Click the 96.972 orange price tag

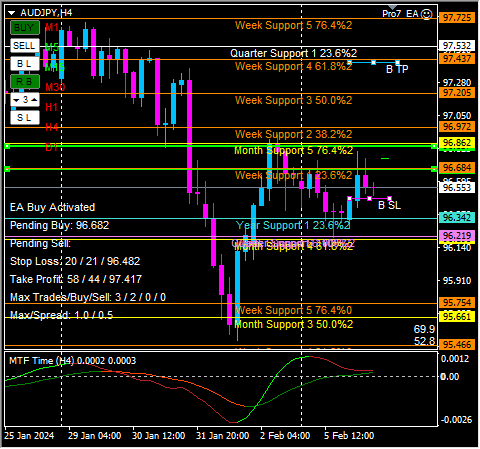457,127
